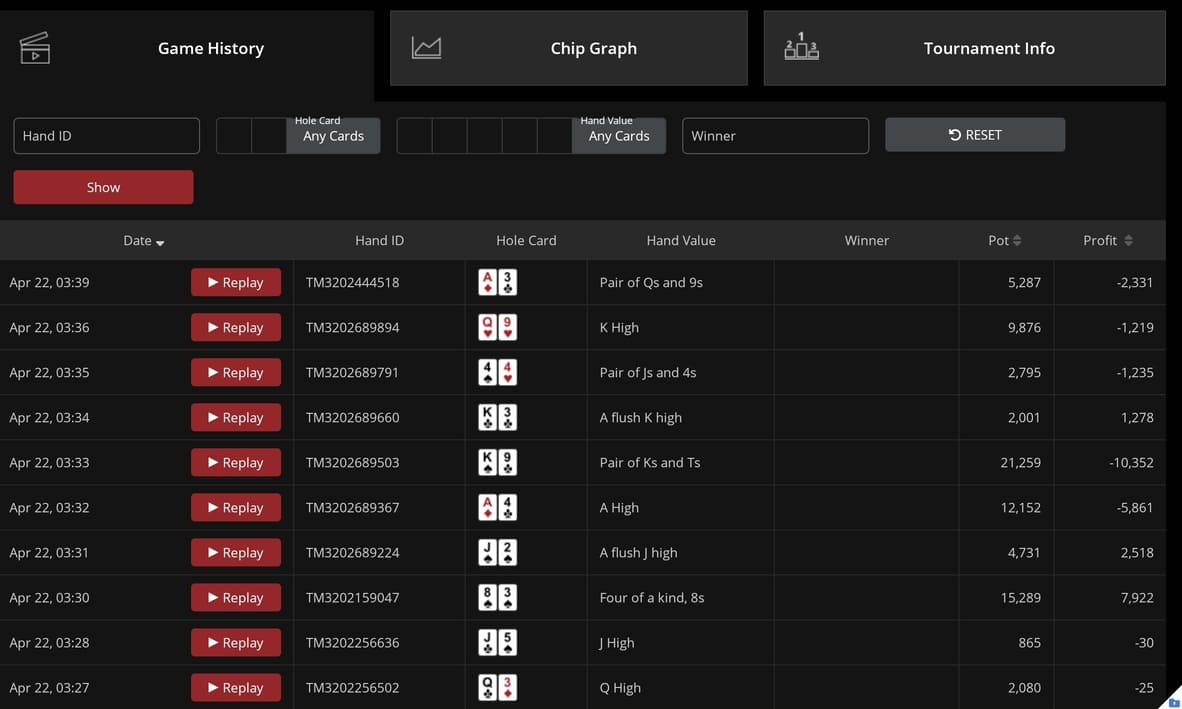
Task: Open the Hole Card Any Cards selector
Action: [x=333, y=136]
